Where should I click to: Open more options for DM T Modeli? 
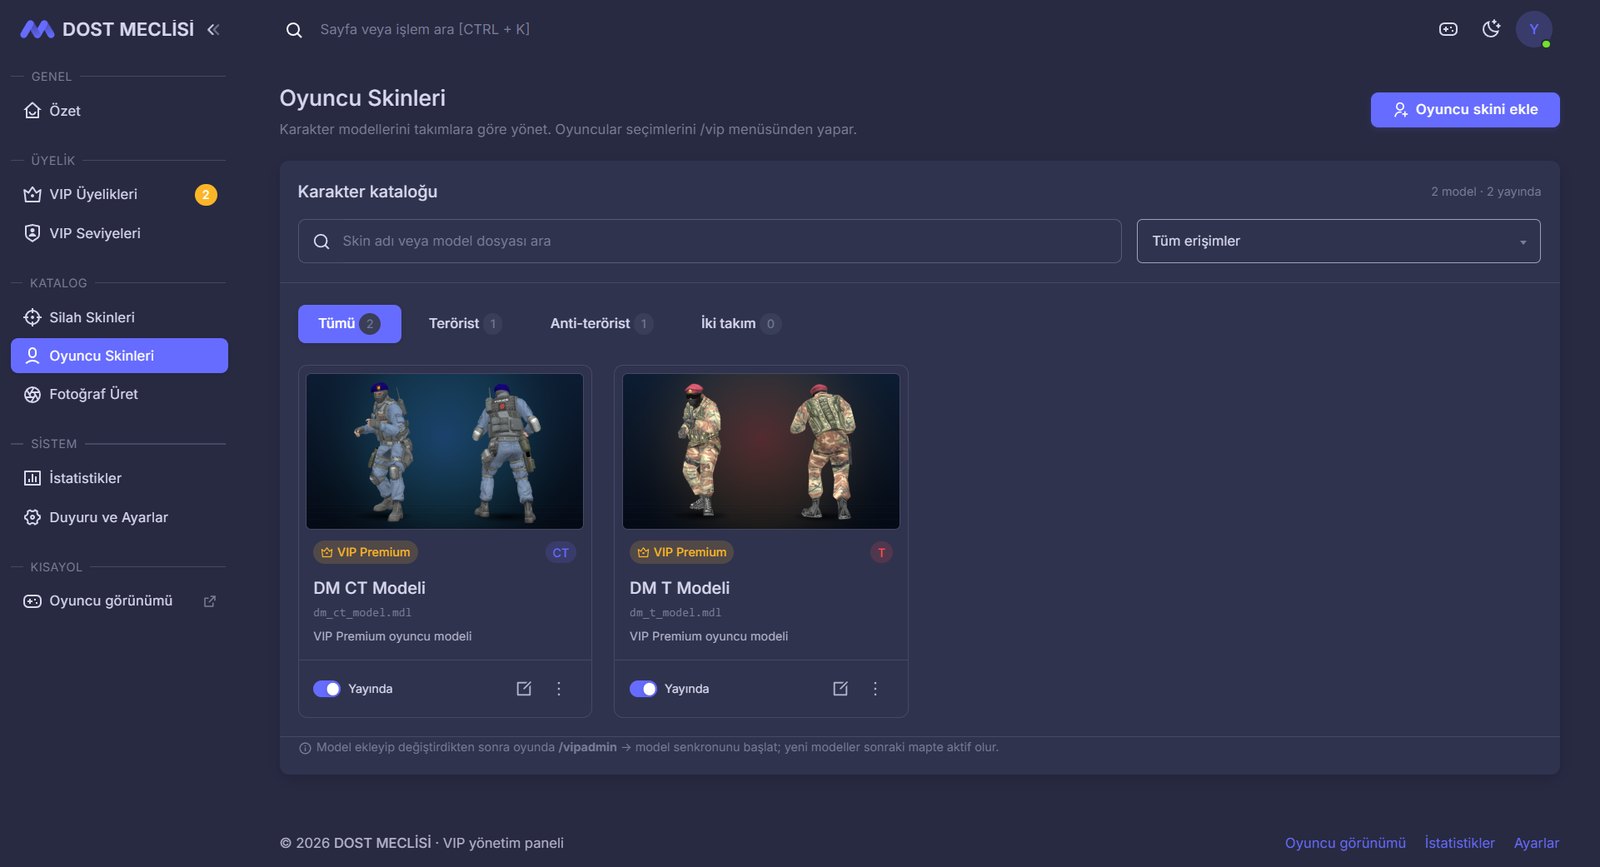pos(875,689)
